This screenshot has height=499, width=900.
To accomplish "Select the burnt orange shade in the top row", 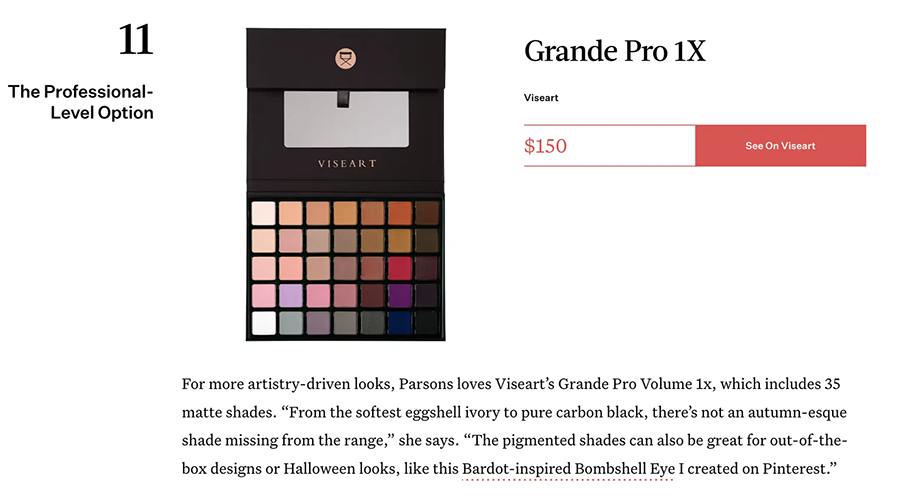I will [x=400, y=213].
